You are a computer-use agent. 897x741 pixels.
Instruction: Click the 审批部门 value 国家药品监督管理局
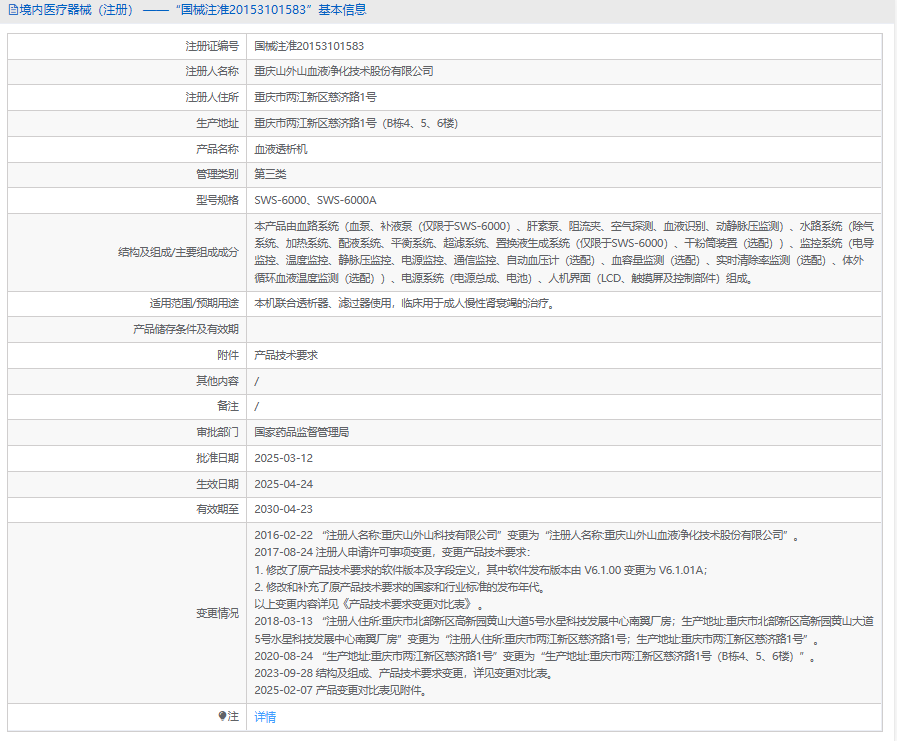[301, 433]
